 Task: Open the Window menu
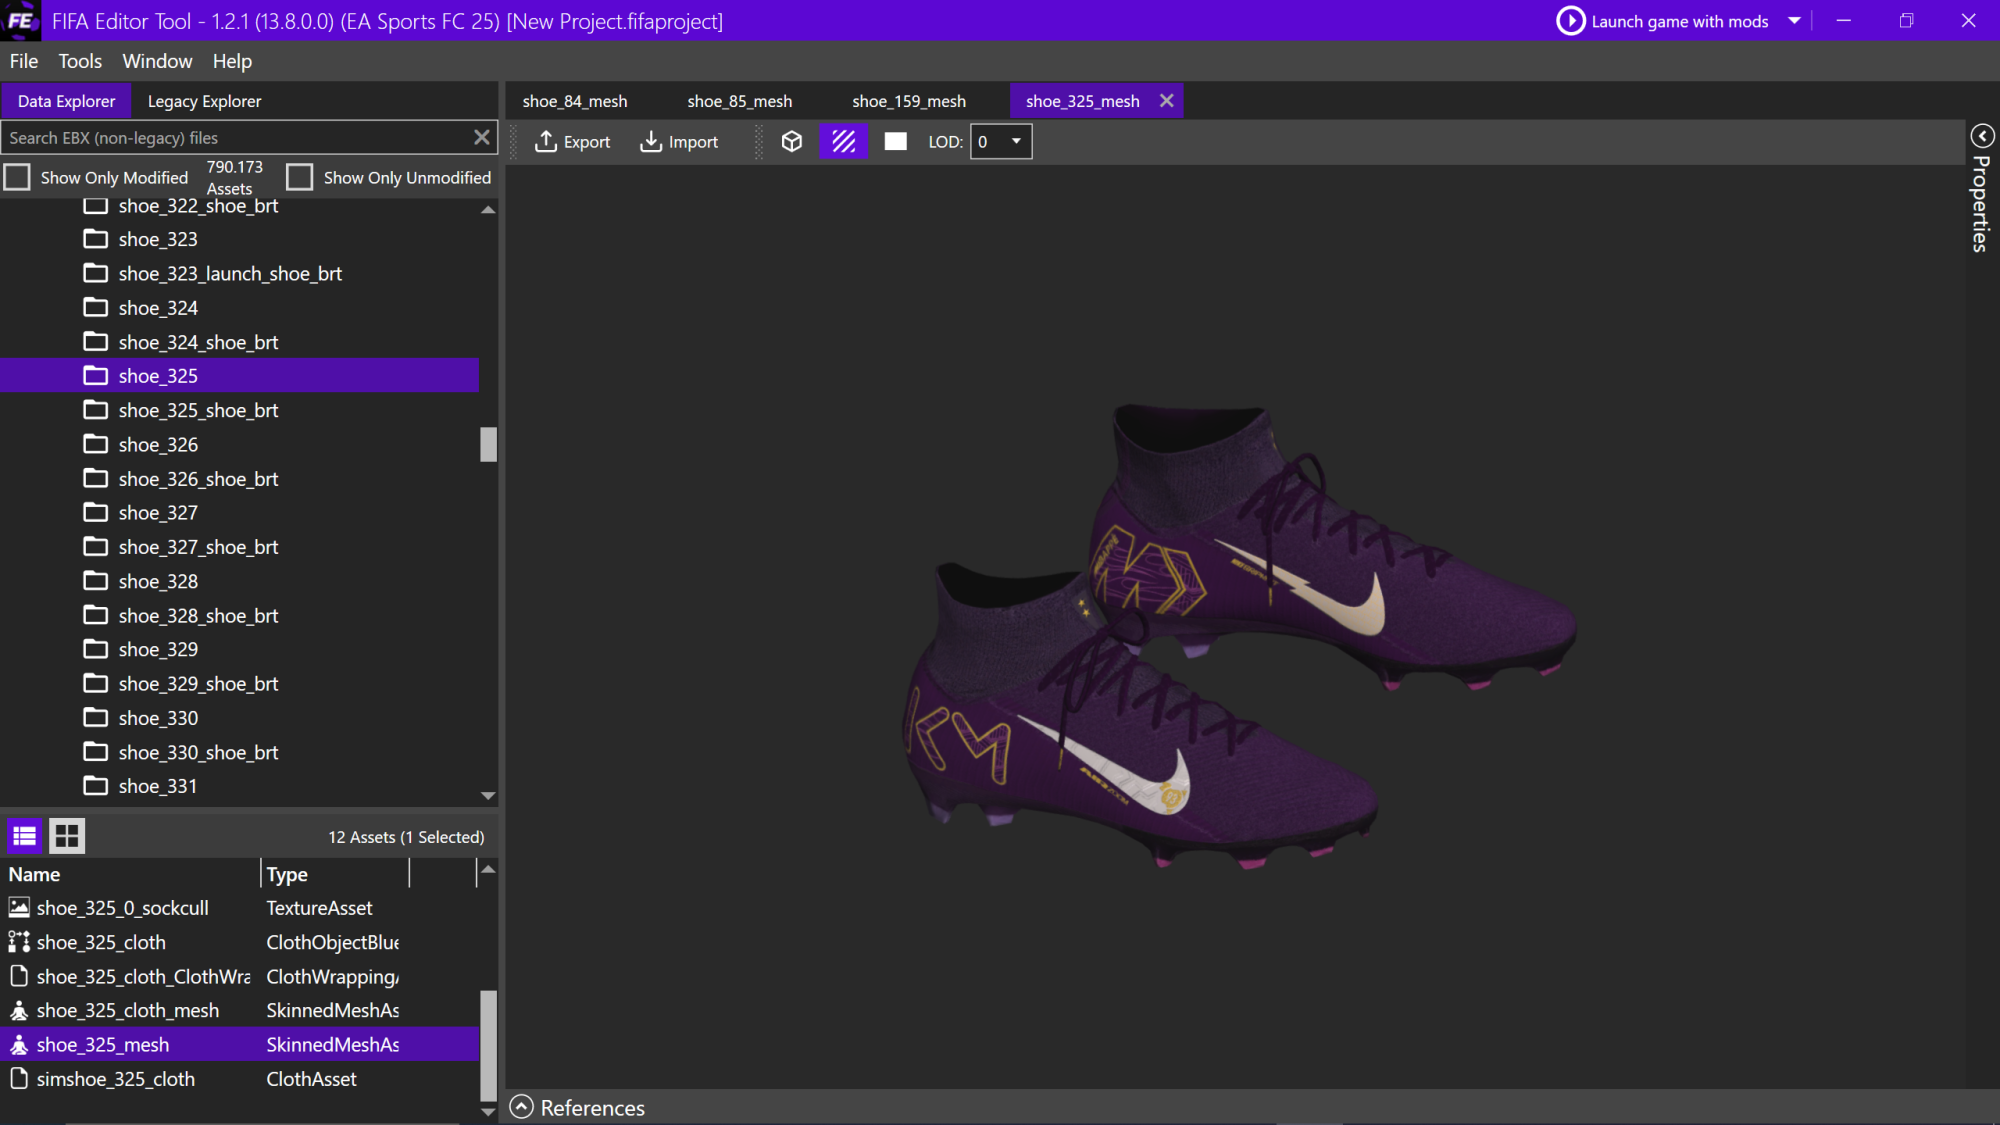click(157, 61)
